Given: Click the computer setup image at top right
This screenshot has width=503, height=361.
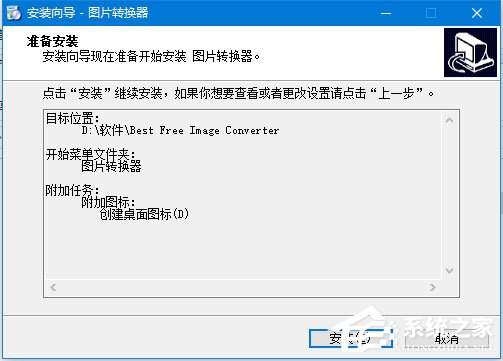Looking at the screenshot, I should tap(470, 52).
